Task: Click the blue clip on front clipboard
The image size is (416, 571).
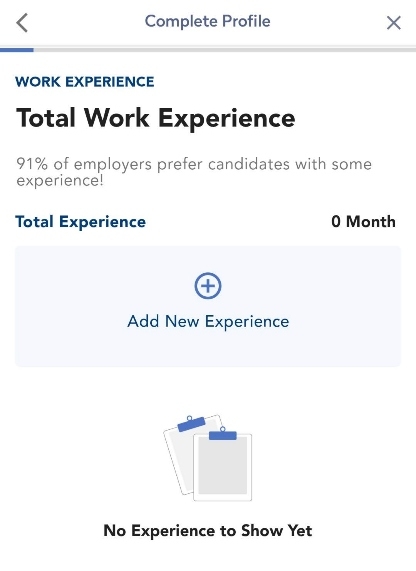Action: pos(223,434)
